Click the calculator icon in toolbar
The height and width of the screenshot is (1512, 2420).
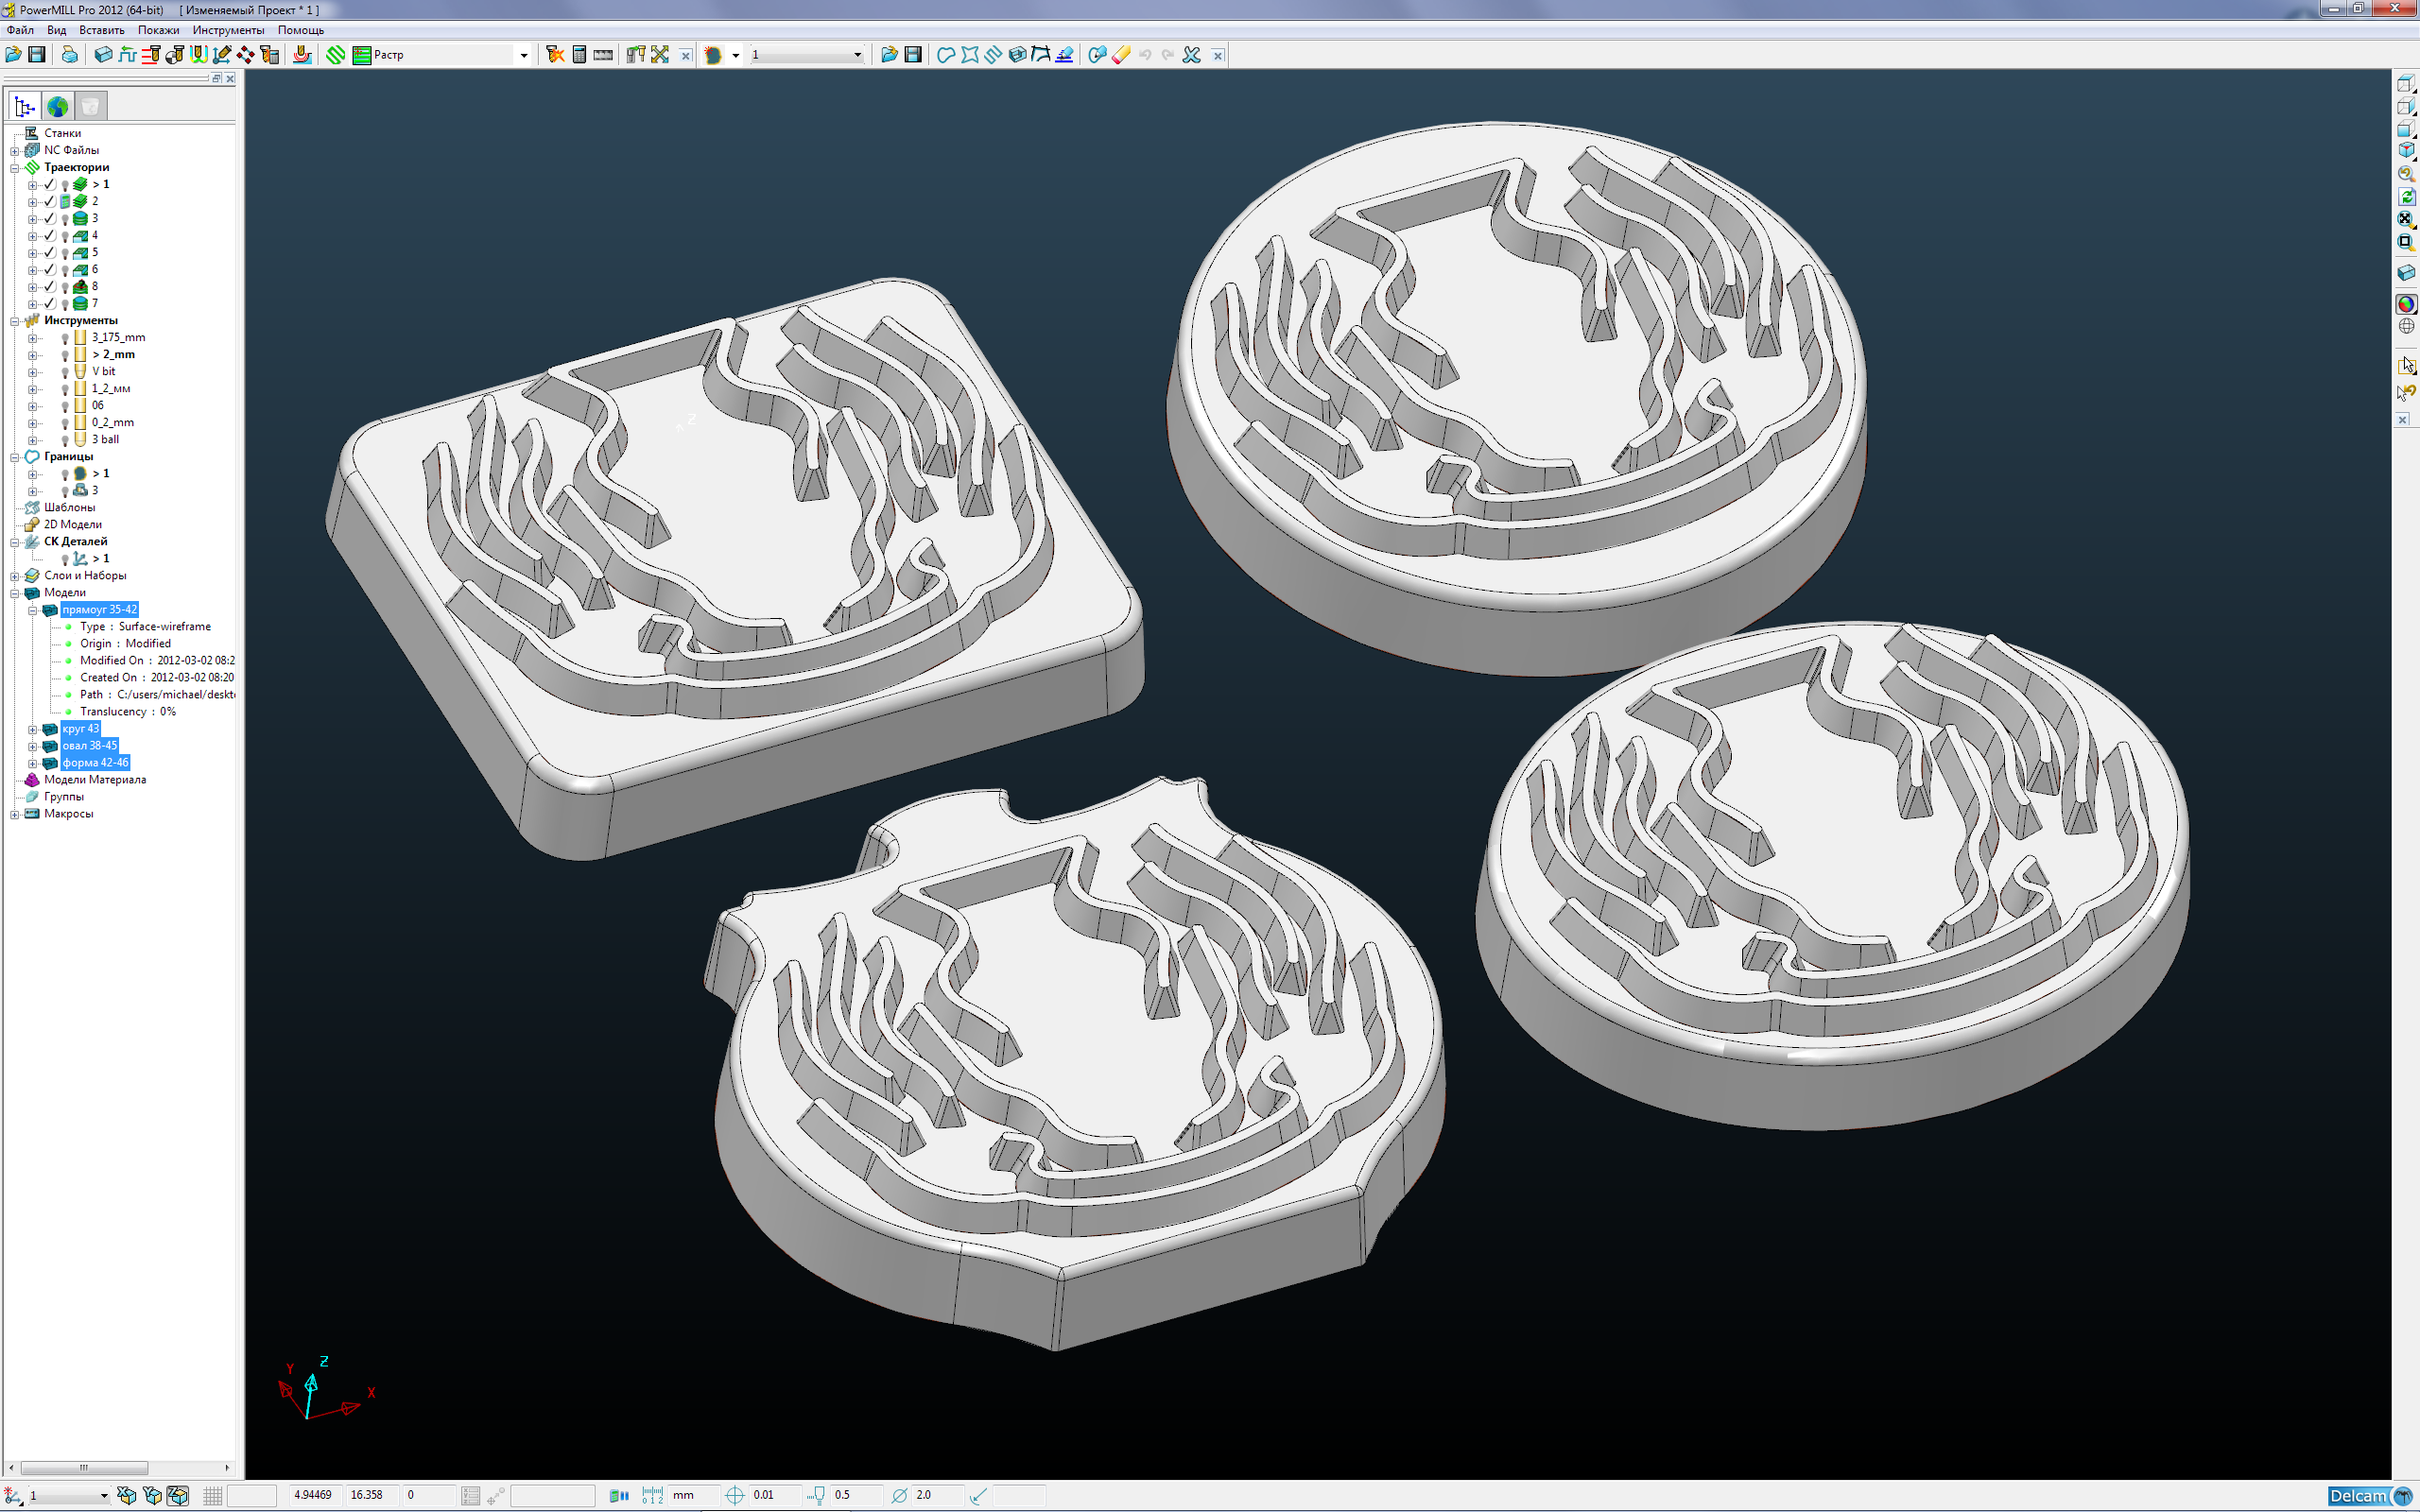point(579,55)
